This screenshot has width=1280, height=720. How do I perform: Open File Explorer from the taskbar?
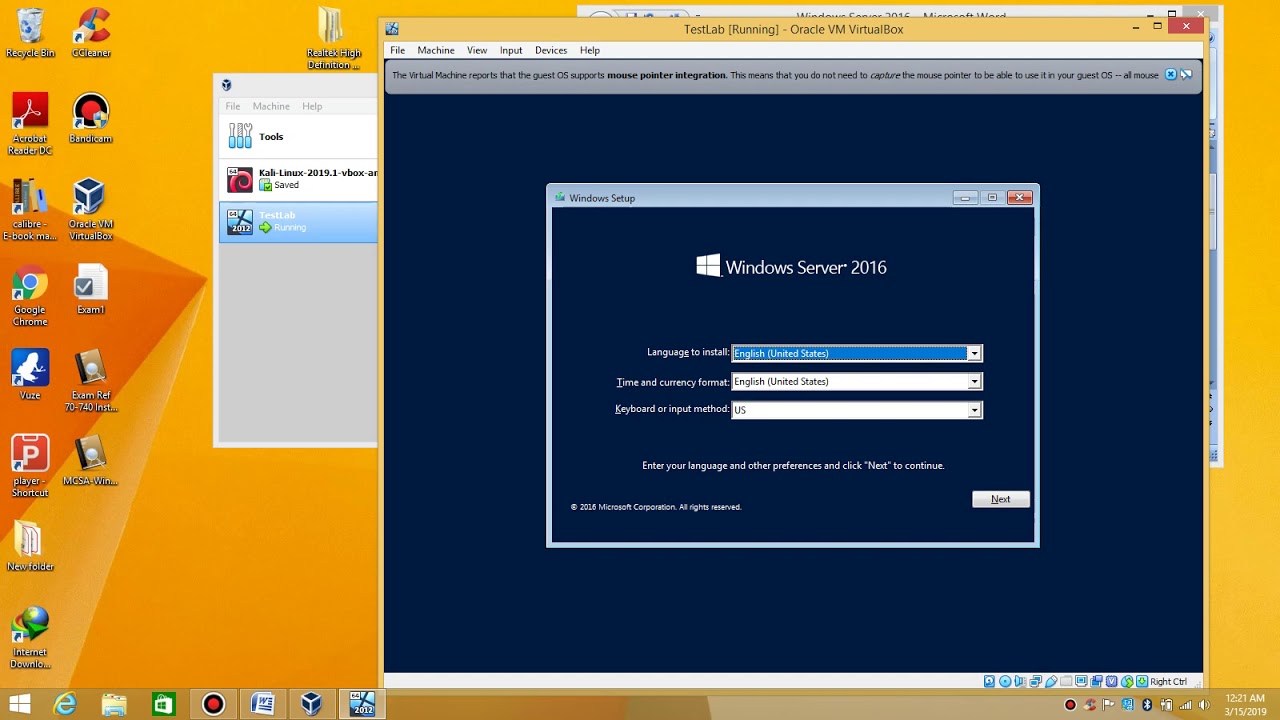click(x=114, y=704)
